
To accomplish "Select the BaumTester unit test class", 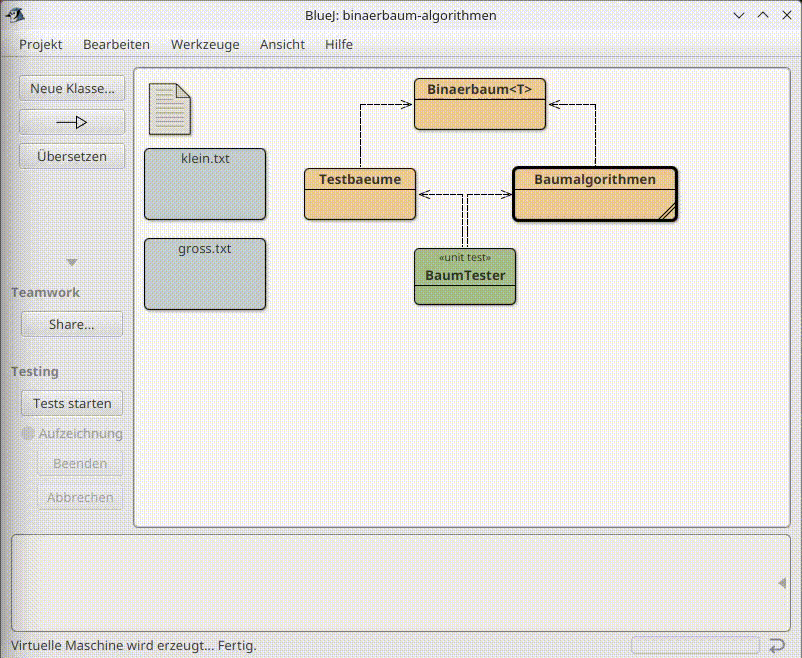I will coord(465,276).
